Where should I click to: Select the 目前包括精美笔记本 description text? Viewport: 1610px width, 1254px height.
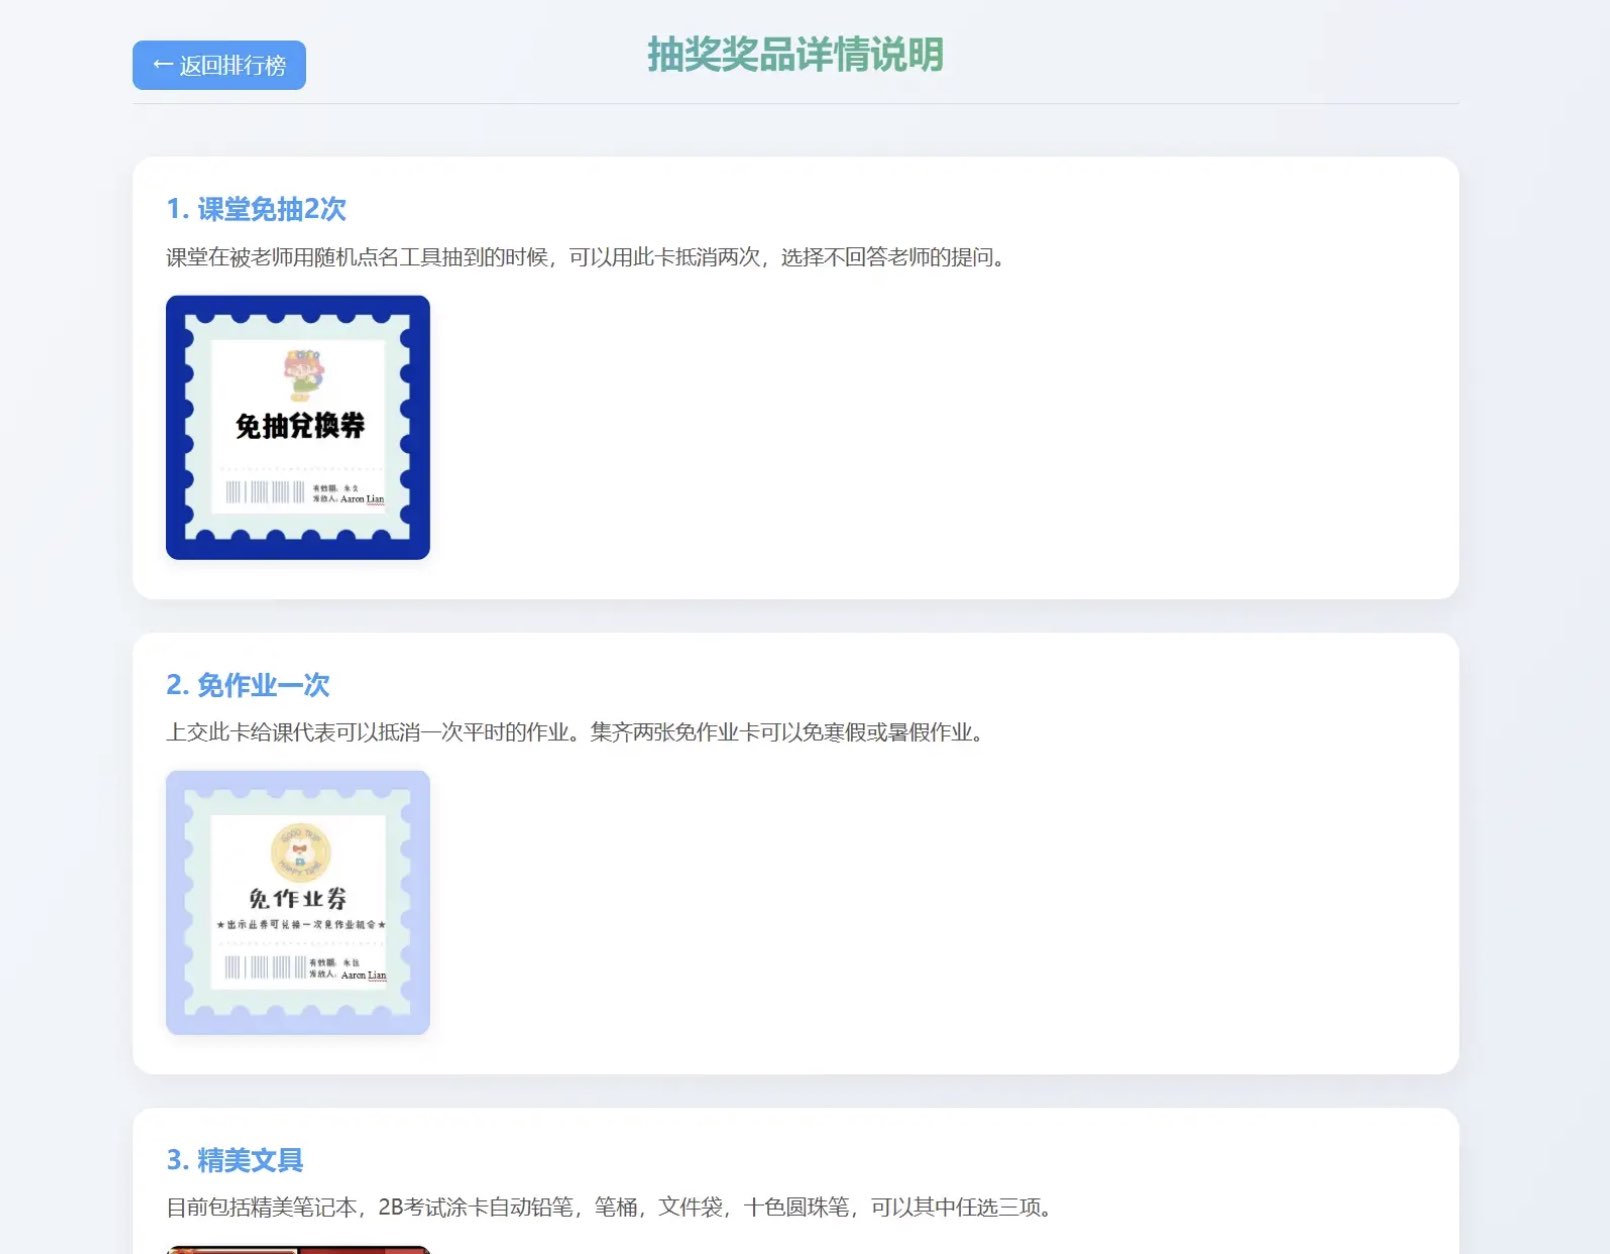coord(611,1207)
